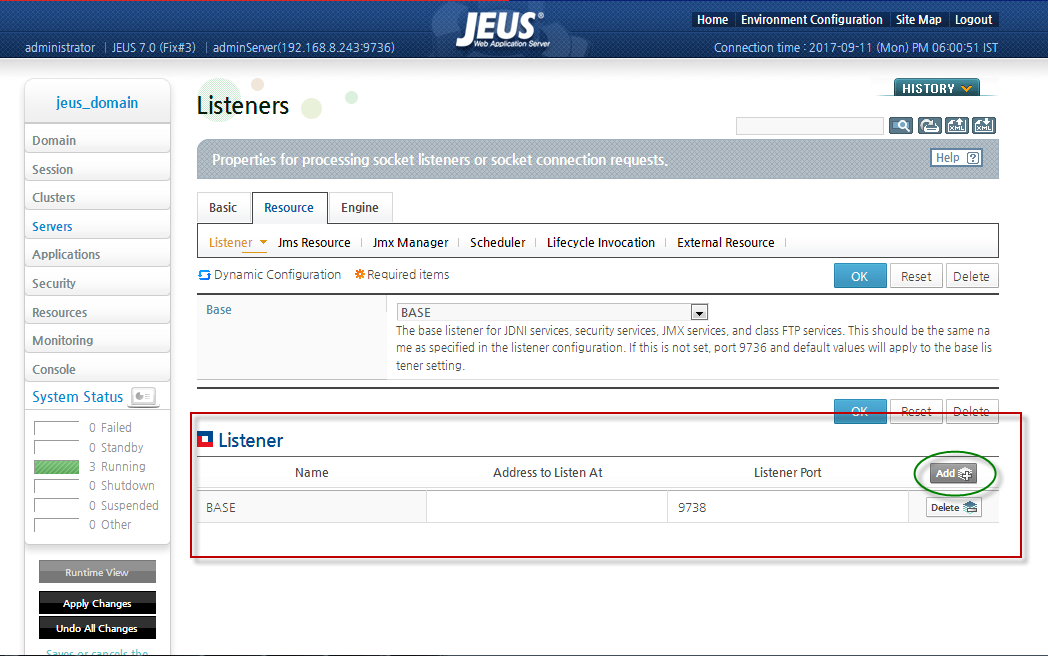Click the JEUS logo

point(503,29)
